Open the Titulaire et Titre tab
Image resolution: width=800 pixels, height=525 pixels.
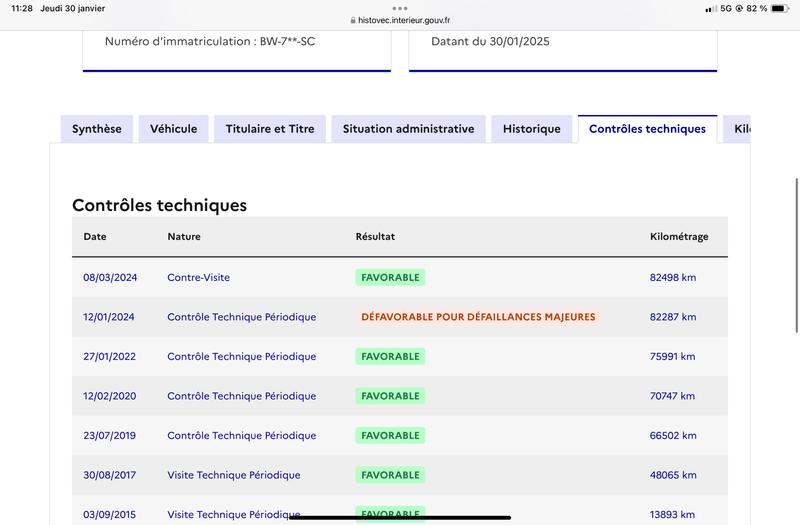(270, 129)
